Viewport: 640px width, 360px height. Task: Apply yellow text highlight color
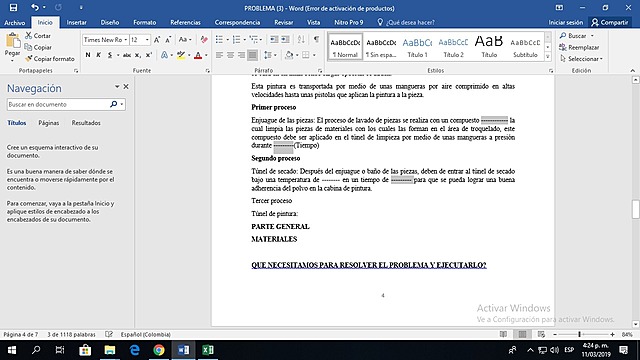click(x=181, y=55)
